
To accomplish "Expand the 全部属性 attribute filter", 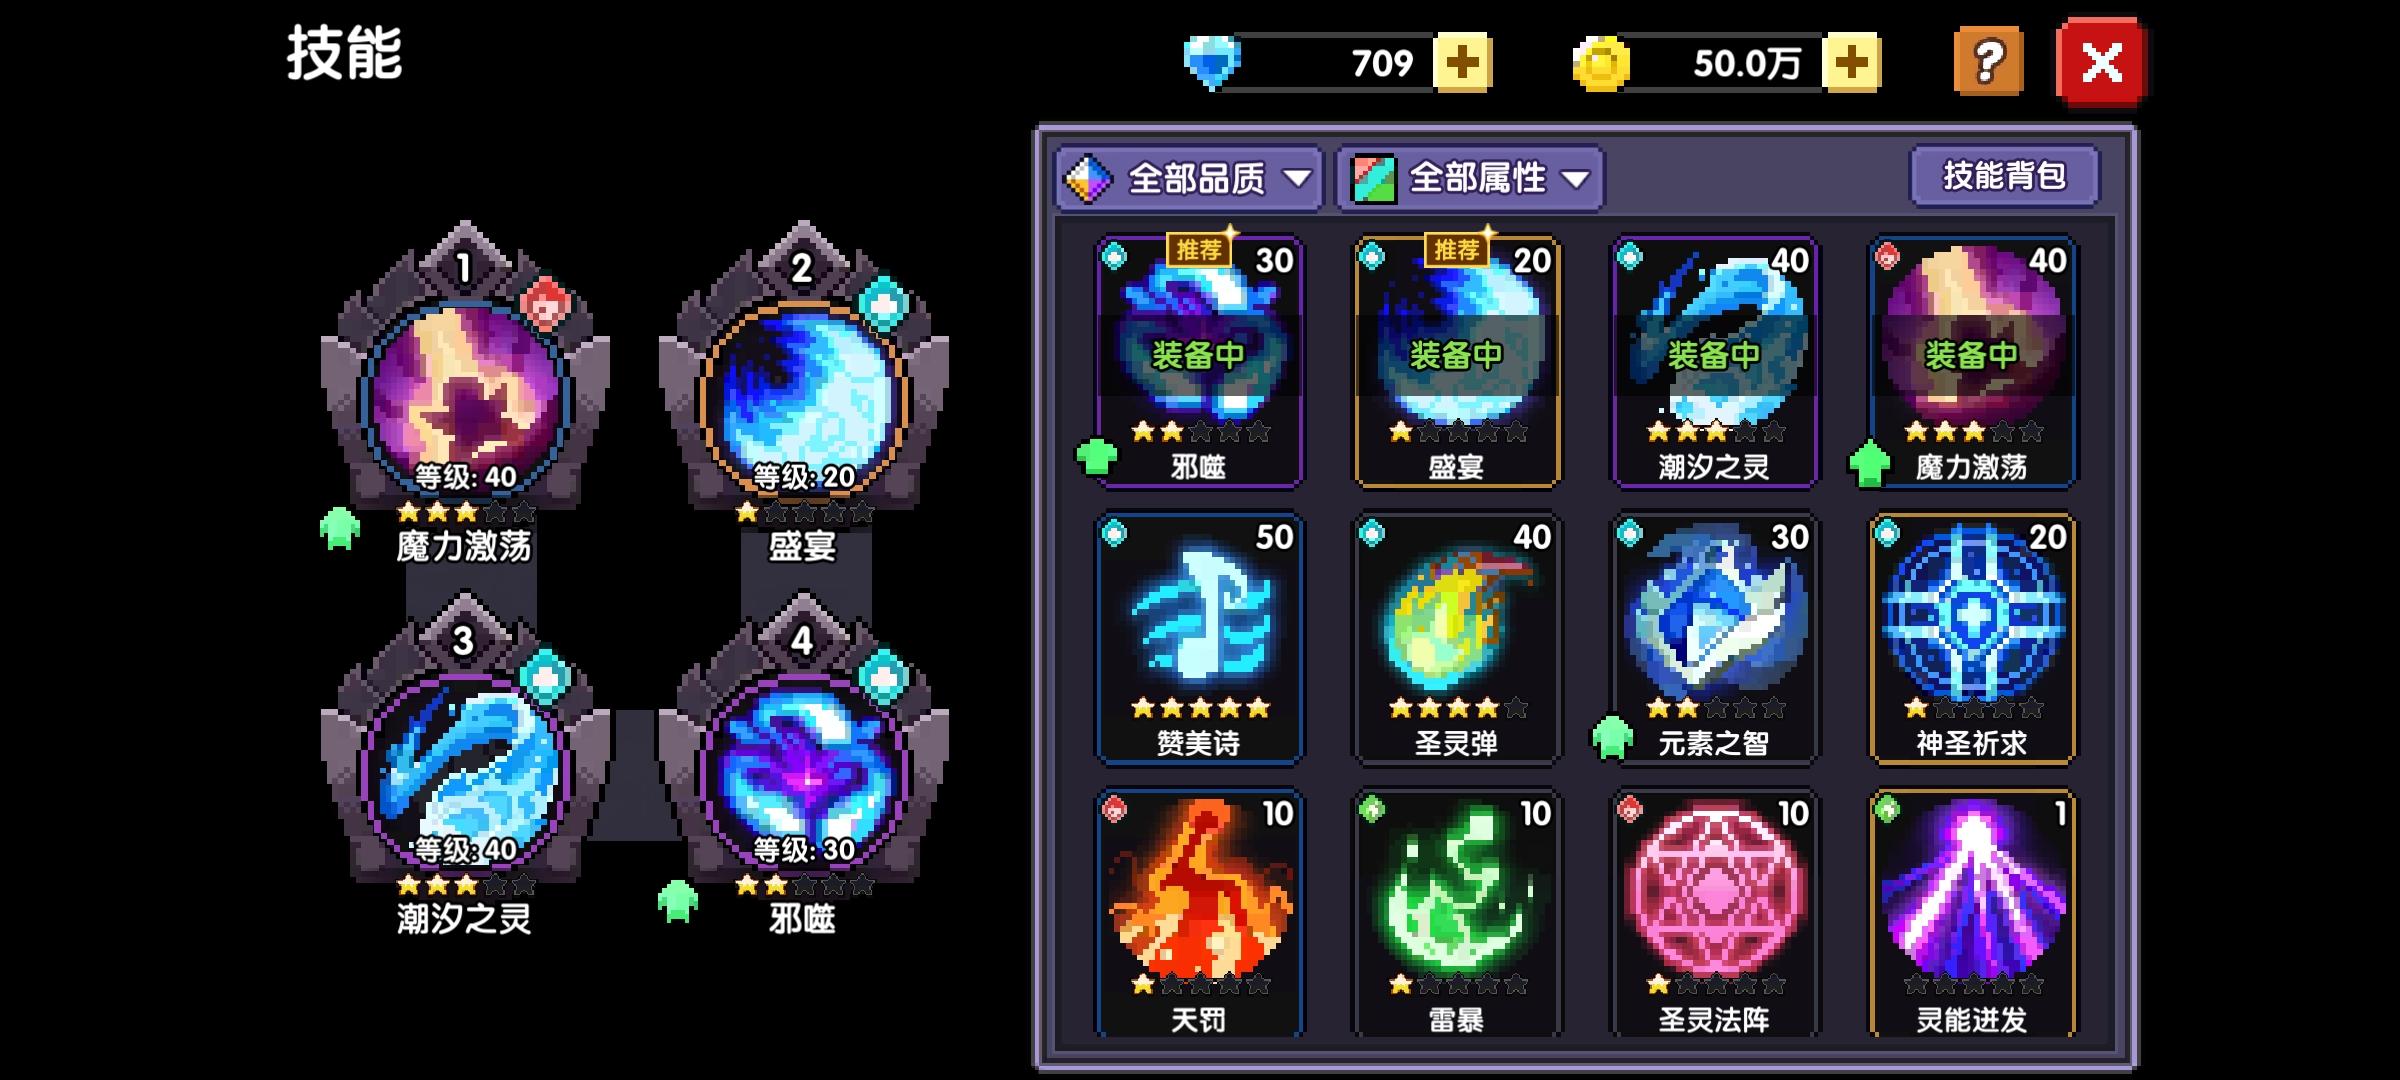I will pos(1470,179).
